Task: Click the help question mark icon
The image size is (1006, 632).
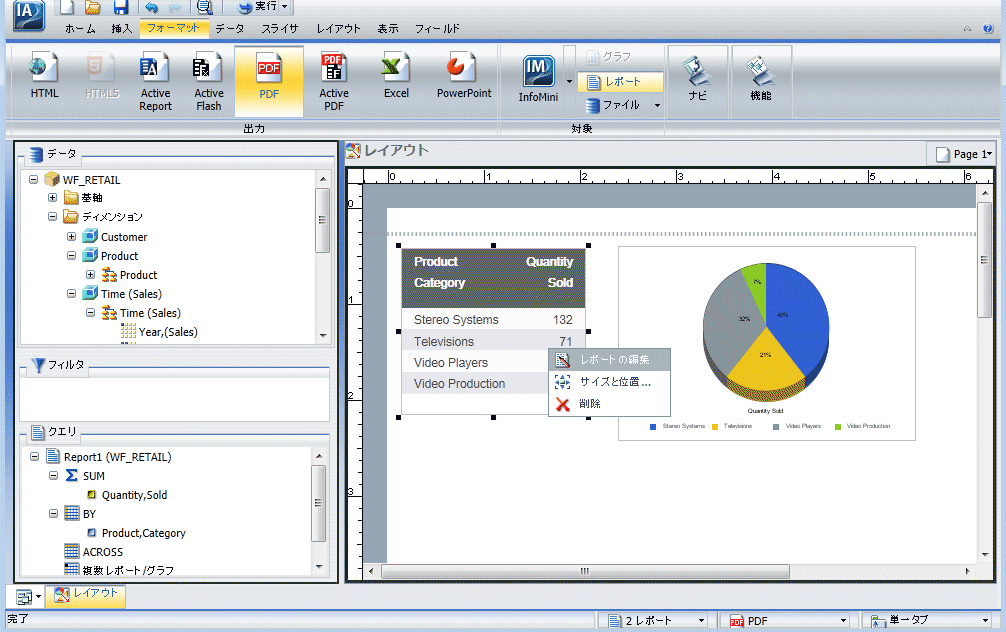Action: pos(988,28)
